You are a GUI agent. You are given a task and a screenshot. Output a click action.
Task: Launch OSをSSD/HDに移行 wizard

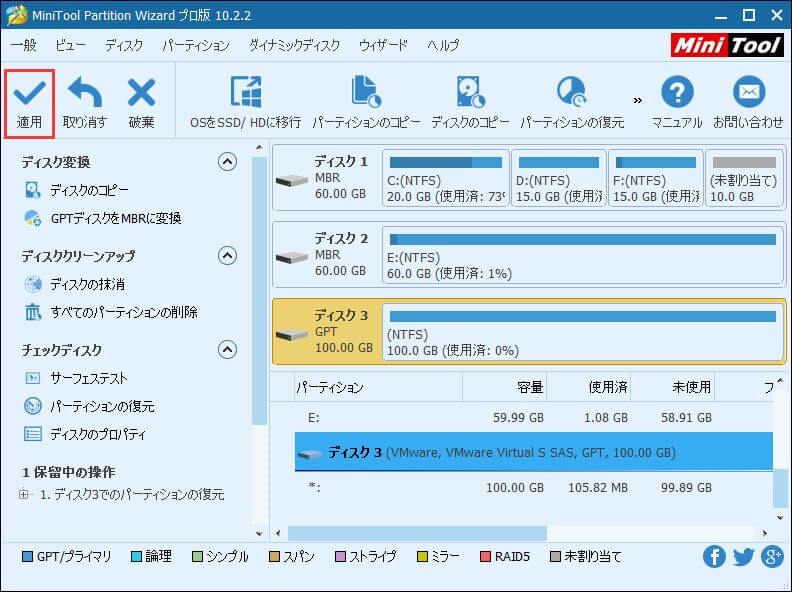click(245, 103)
